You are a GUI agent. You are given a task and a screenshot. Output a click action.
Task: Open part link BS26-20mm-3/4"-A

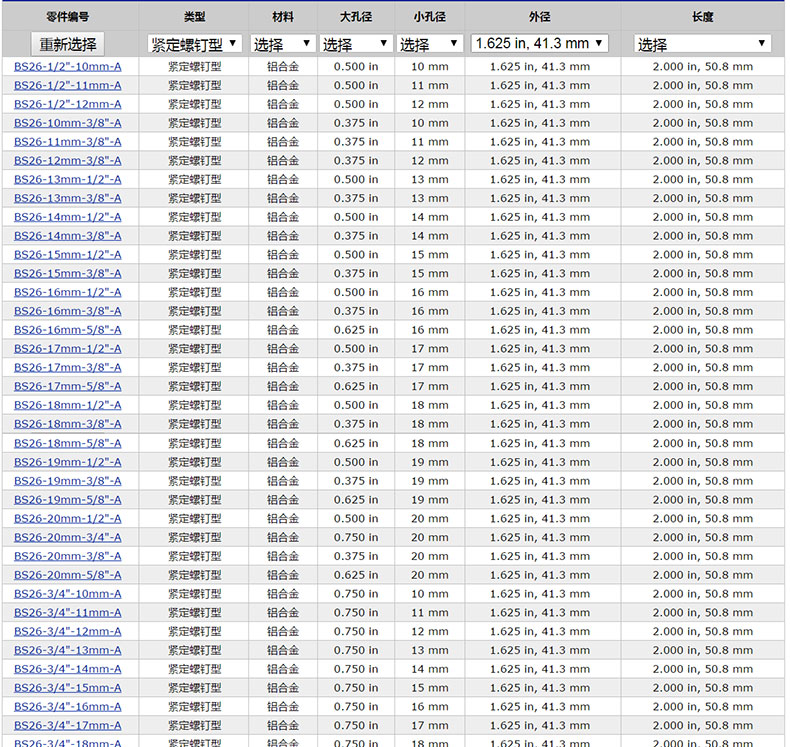(68, 537)
